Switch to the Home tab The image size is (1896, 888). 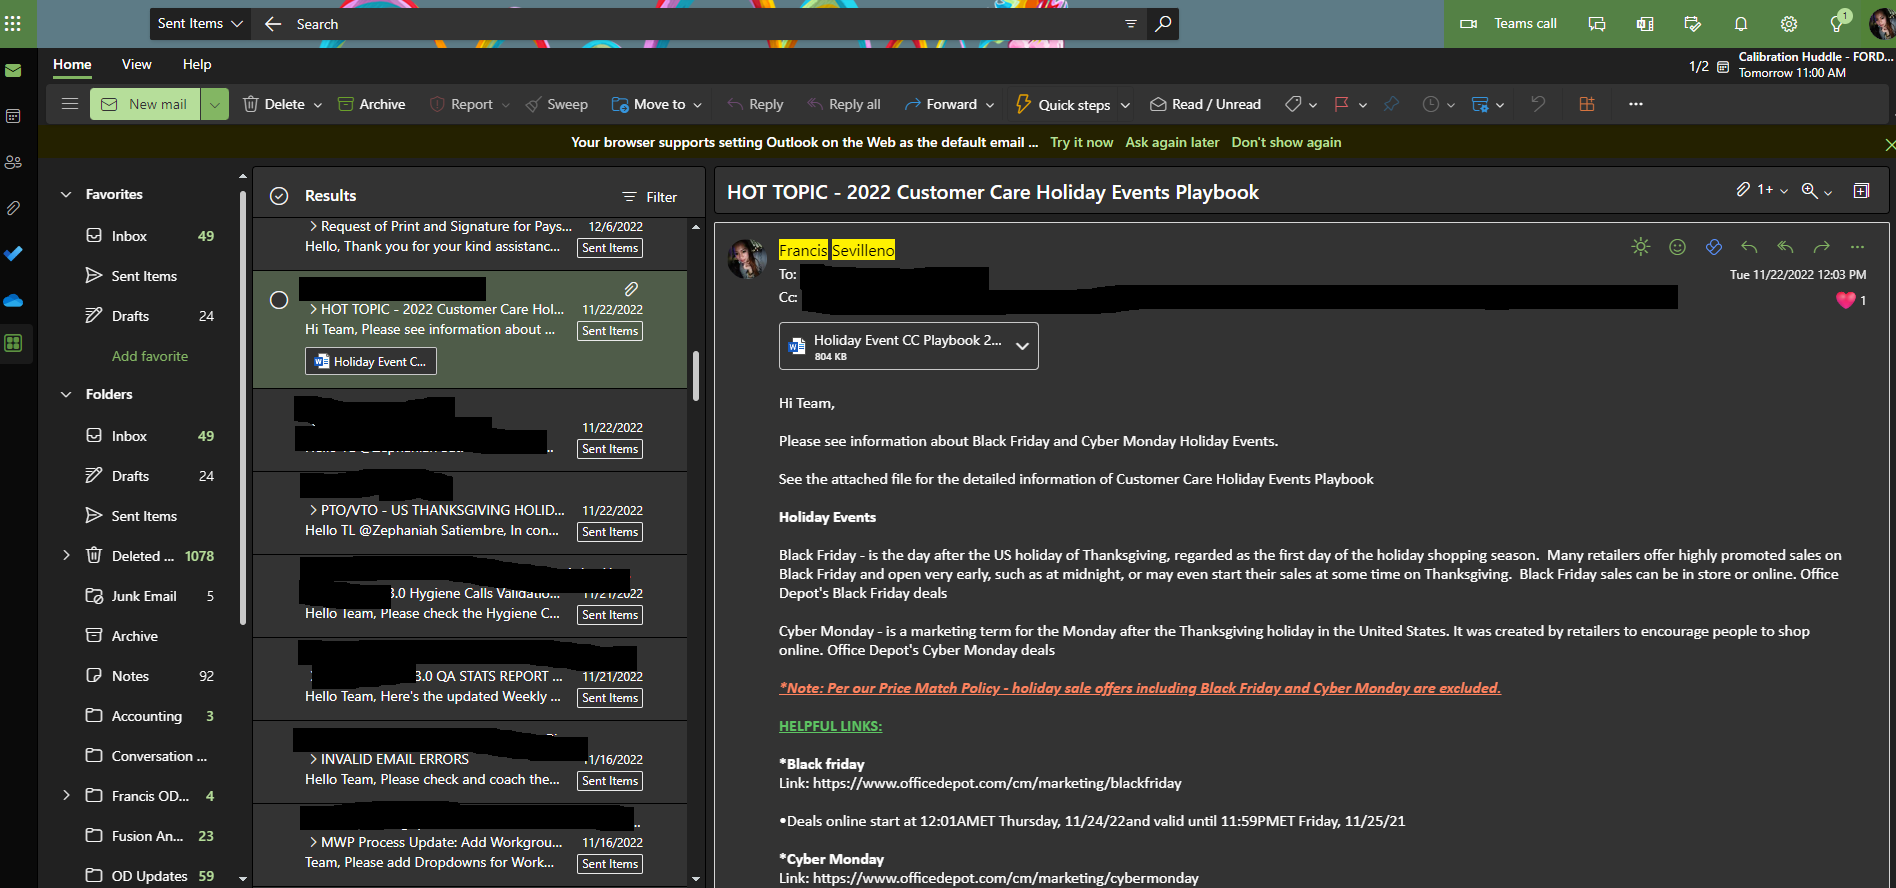tap(72, 64)
